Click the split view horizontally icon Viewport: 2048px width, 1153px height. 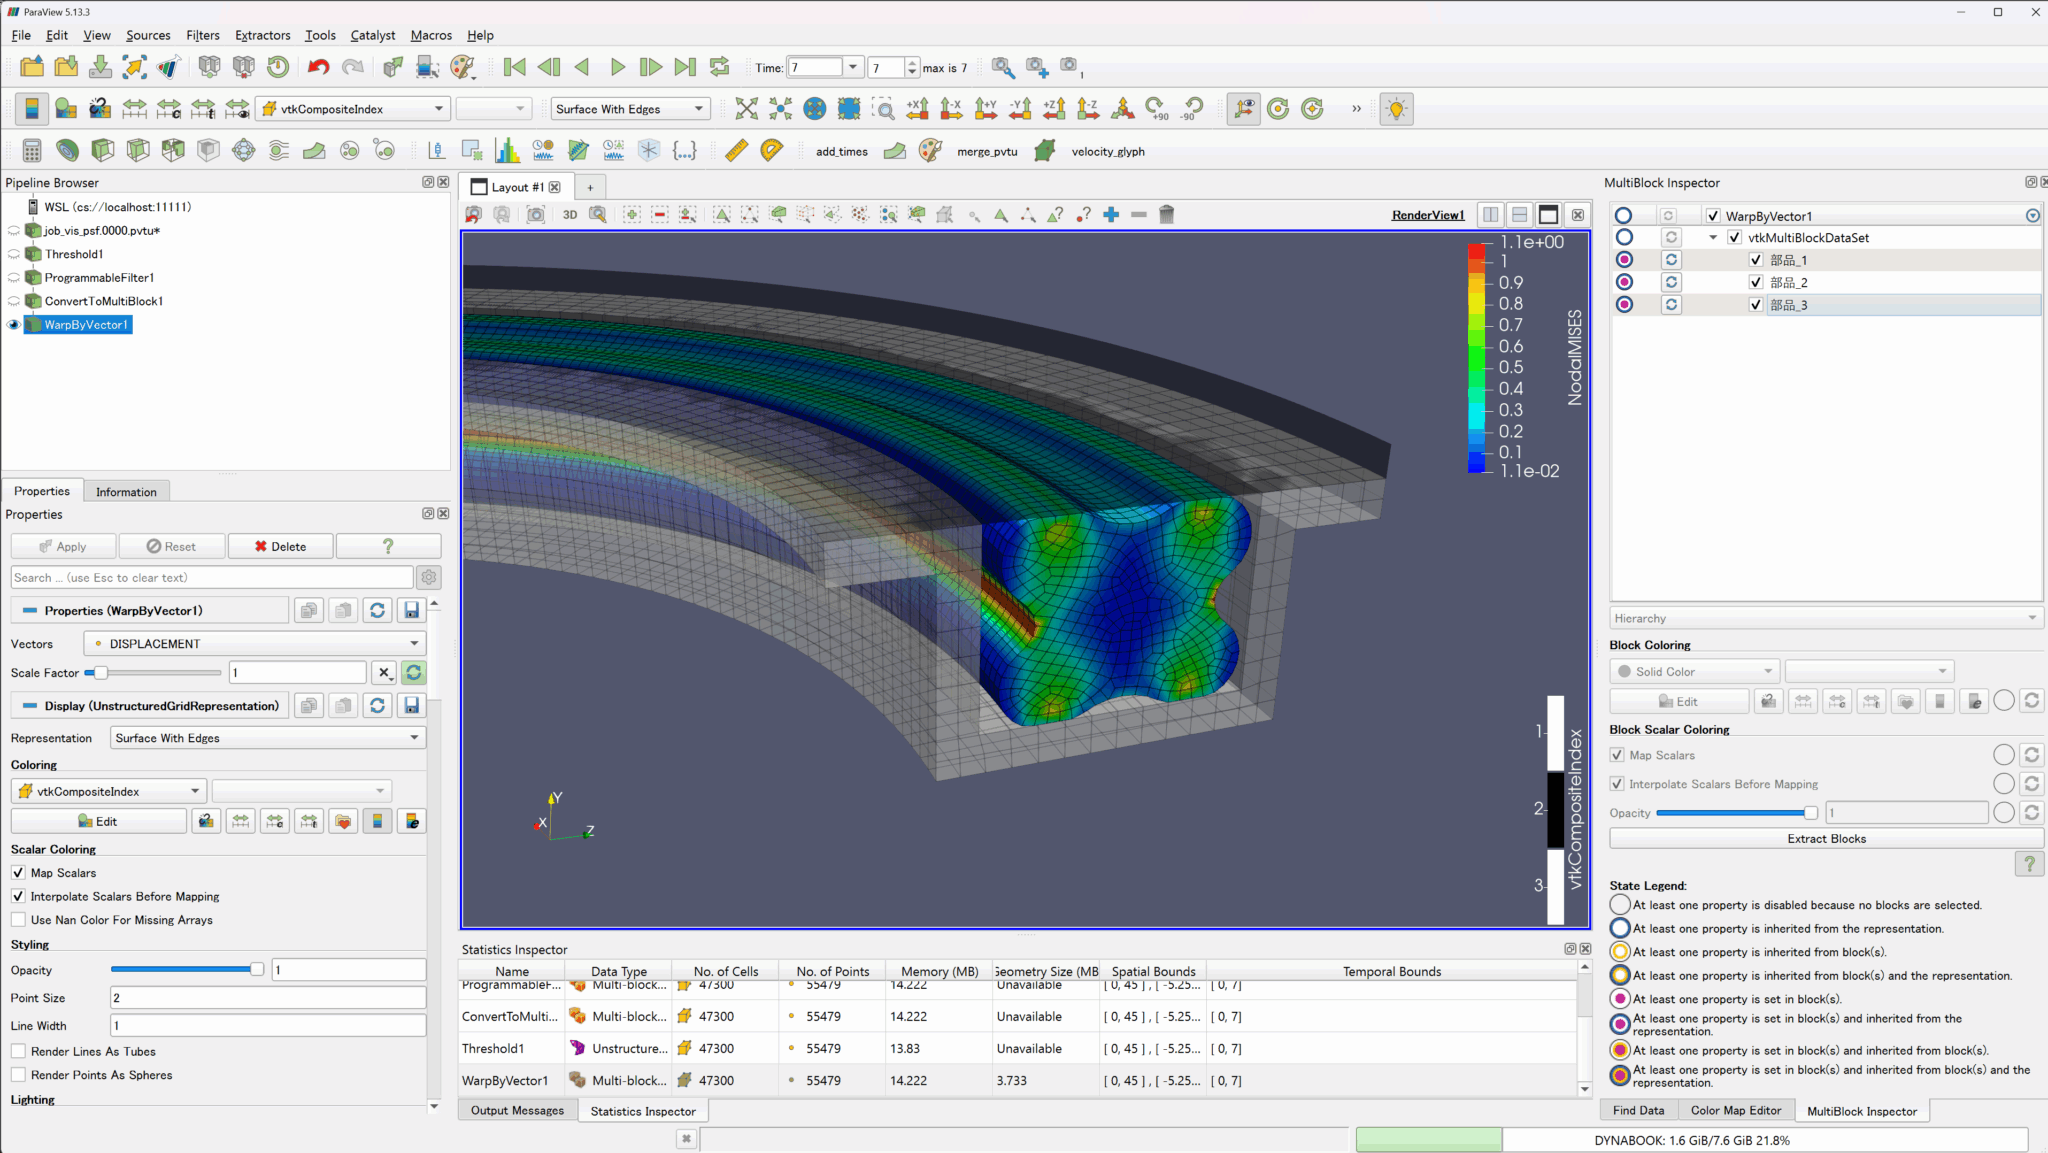point(1491,215)
